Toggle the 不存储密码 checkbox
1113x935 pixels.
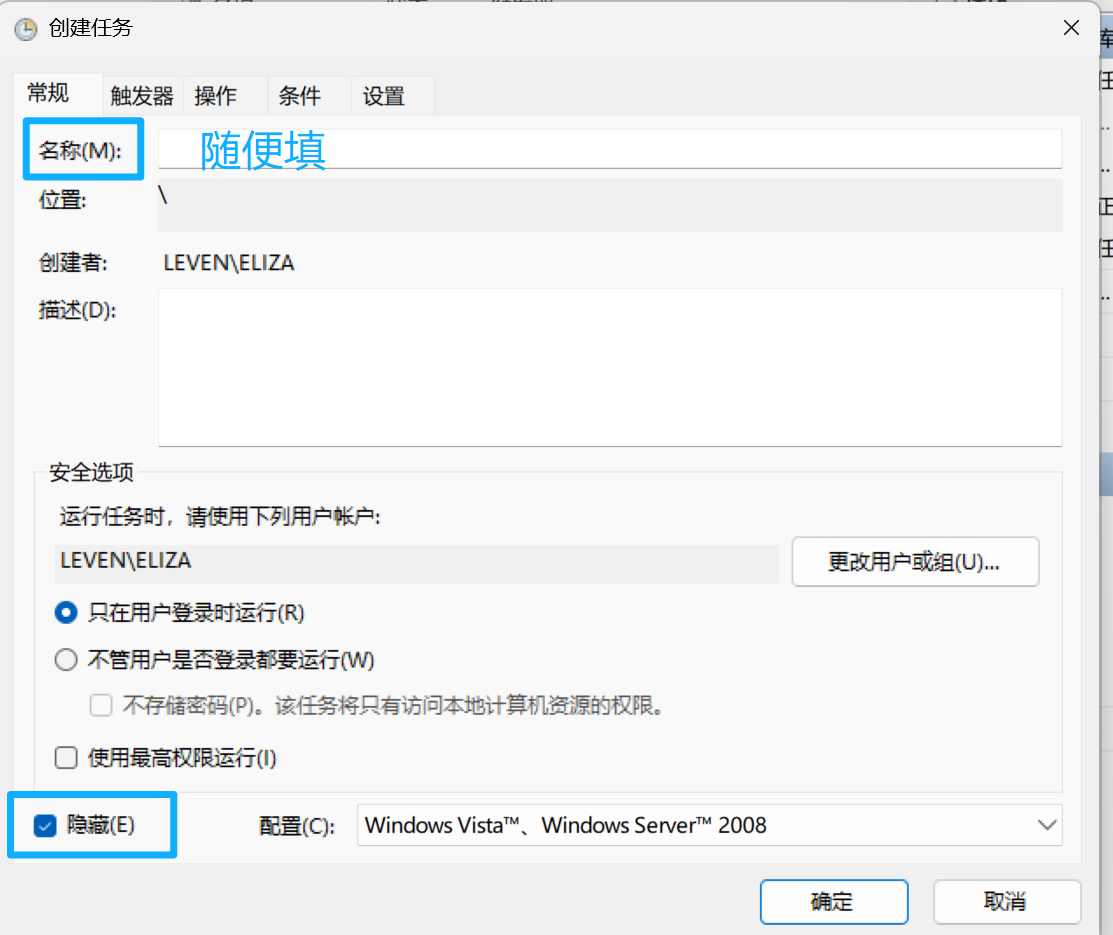point(101,706)
